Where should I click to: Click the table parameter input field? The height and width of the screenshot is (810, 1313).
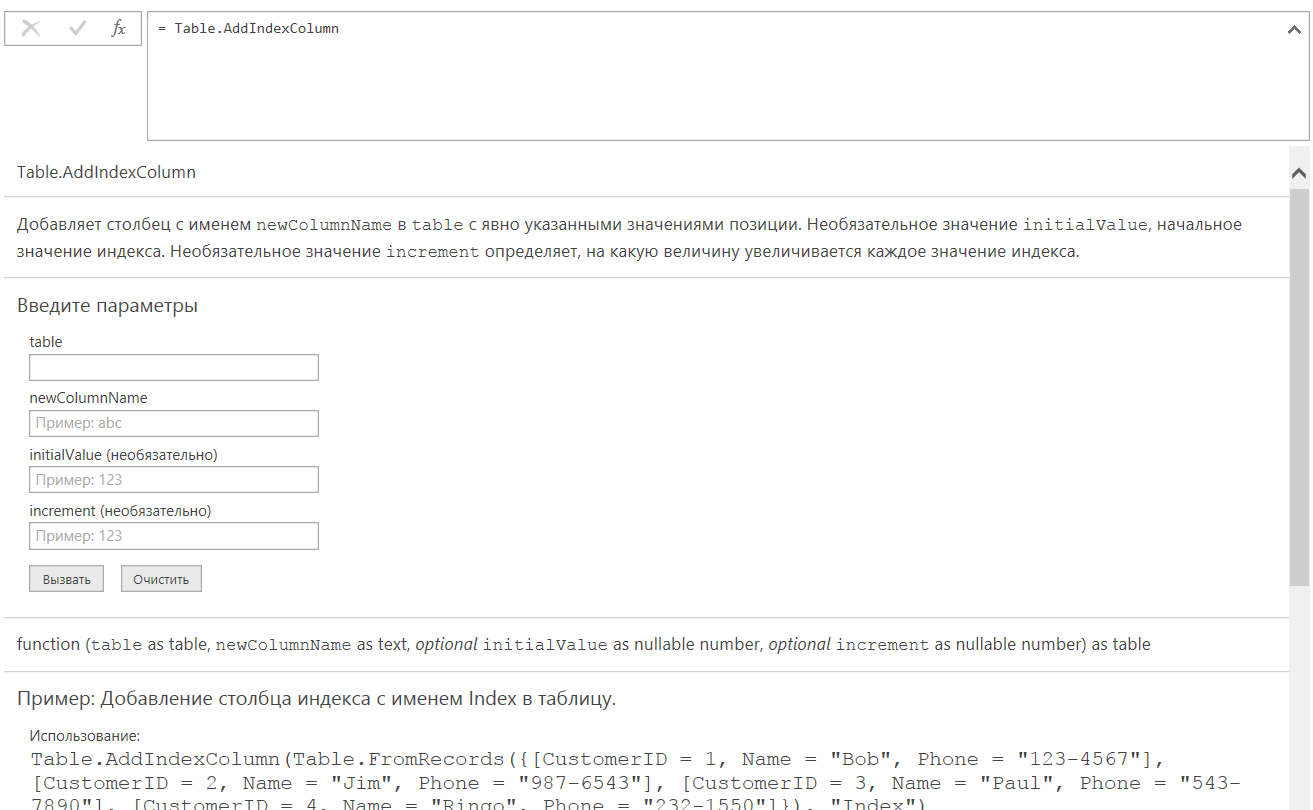click(174, 367)
